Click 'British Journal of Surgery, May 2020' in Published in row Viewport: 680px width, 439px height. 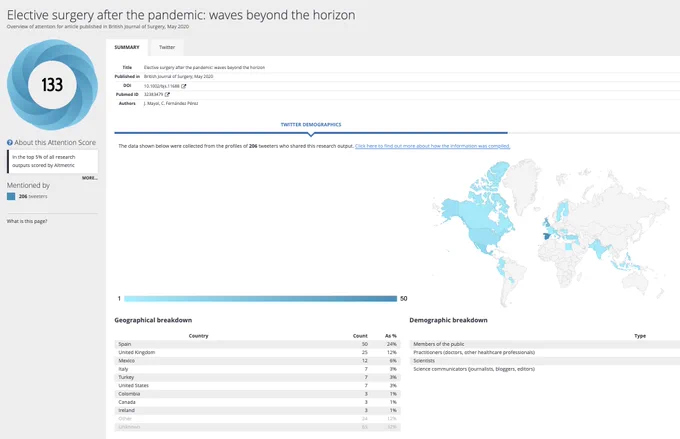coord(179,76)
